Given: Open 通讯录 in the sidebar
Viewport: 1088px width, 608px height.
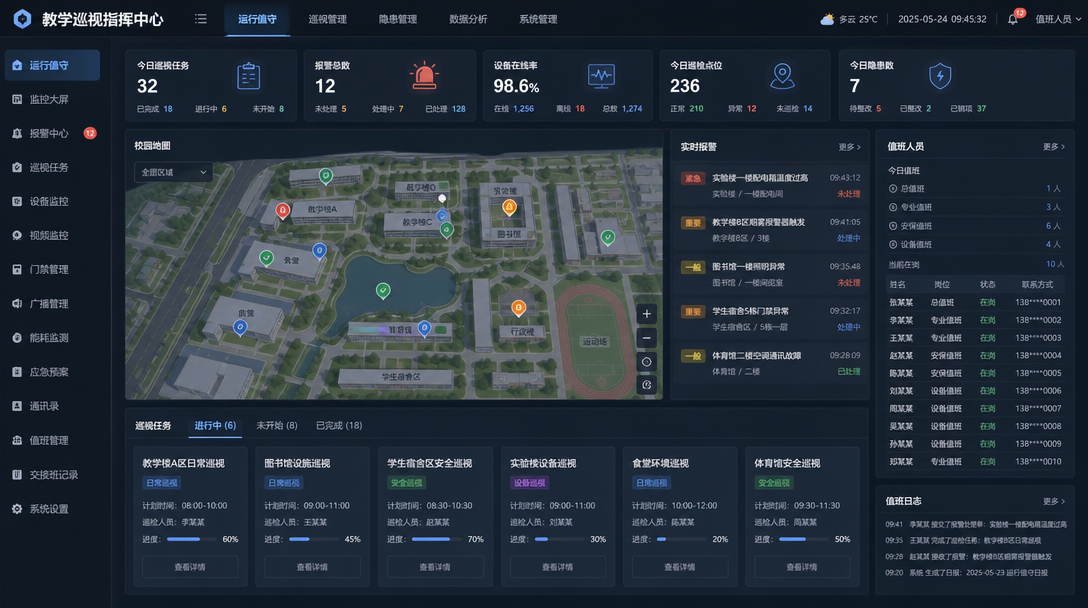Looking at the screenshot, I should pyautogui.click(x=52, y=406).
